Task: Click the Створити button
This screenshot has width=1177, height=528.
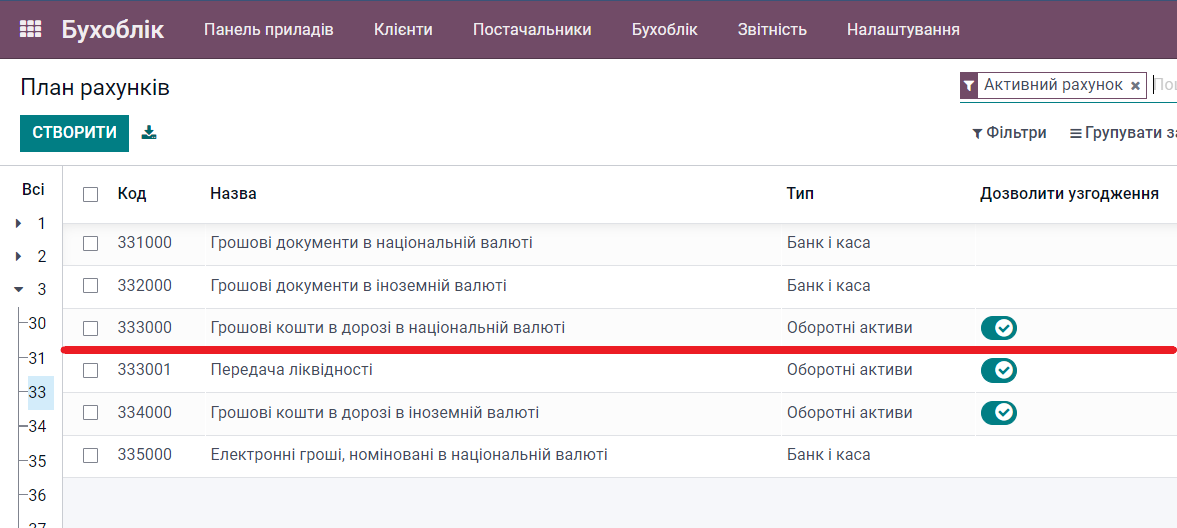Action: click(74, 133)
